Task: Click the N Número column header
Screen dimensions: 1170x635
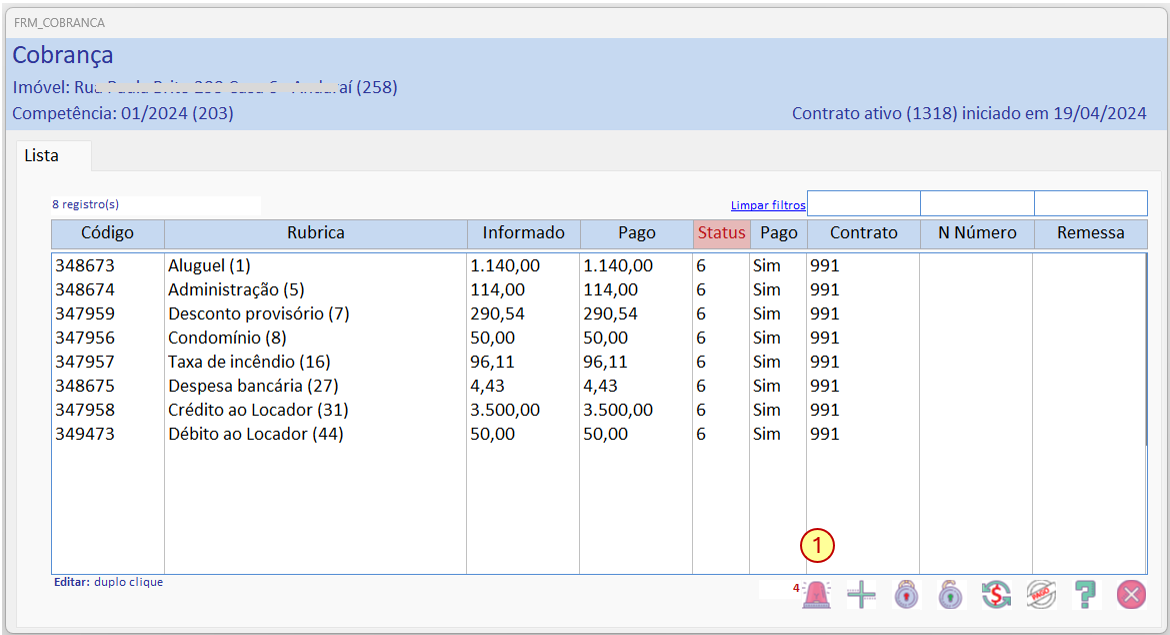Action: coord(977,233)
